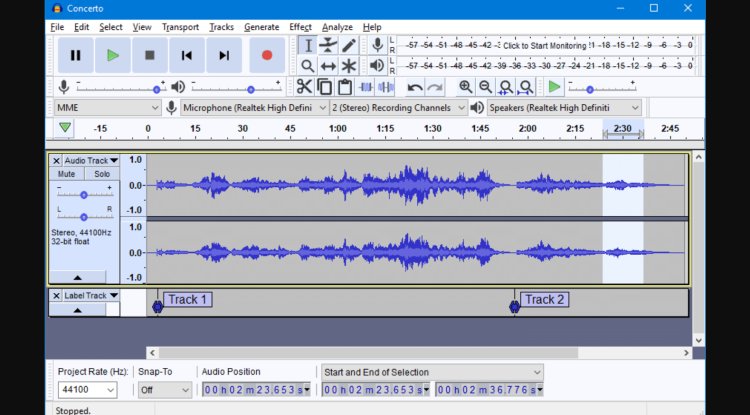Screen dimensions: 750x415
Task: Open the Microphone recording device dropdown
Action: coord(254,108)
